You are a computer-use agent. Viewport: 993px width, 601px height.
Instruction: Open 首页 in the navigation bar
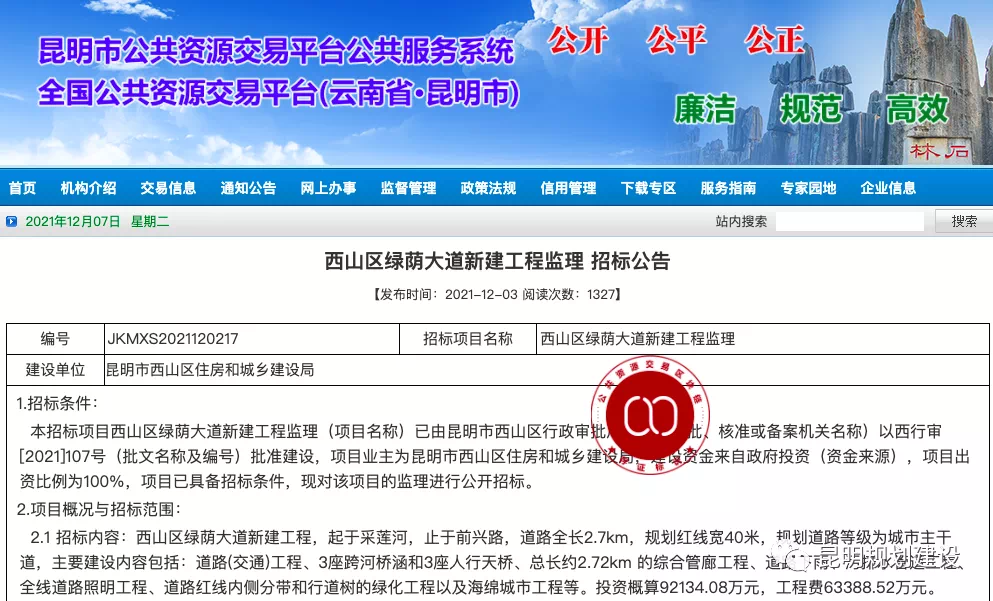[22, 188]
